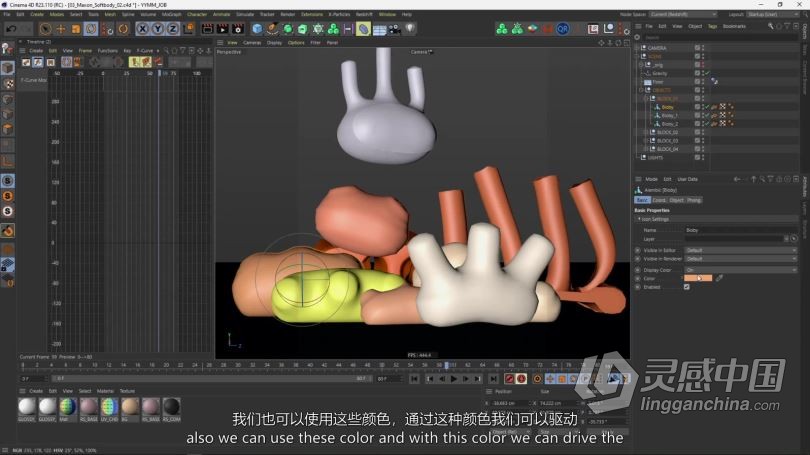Collapse the BLOCK_01 group expander
Viewport: 810px width, 455px height.
point(646,99)
